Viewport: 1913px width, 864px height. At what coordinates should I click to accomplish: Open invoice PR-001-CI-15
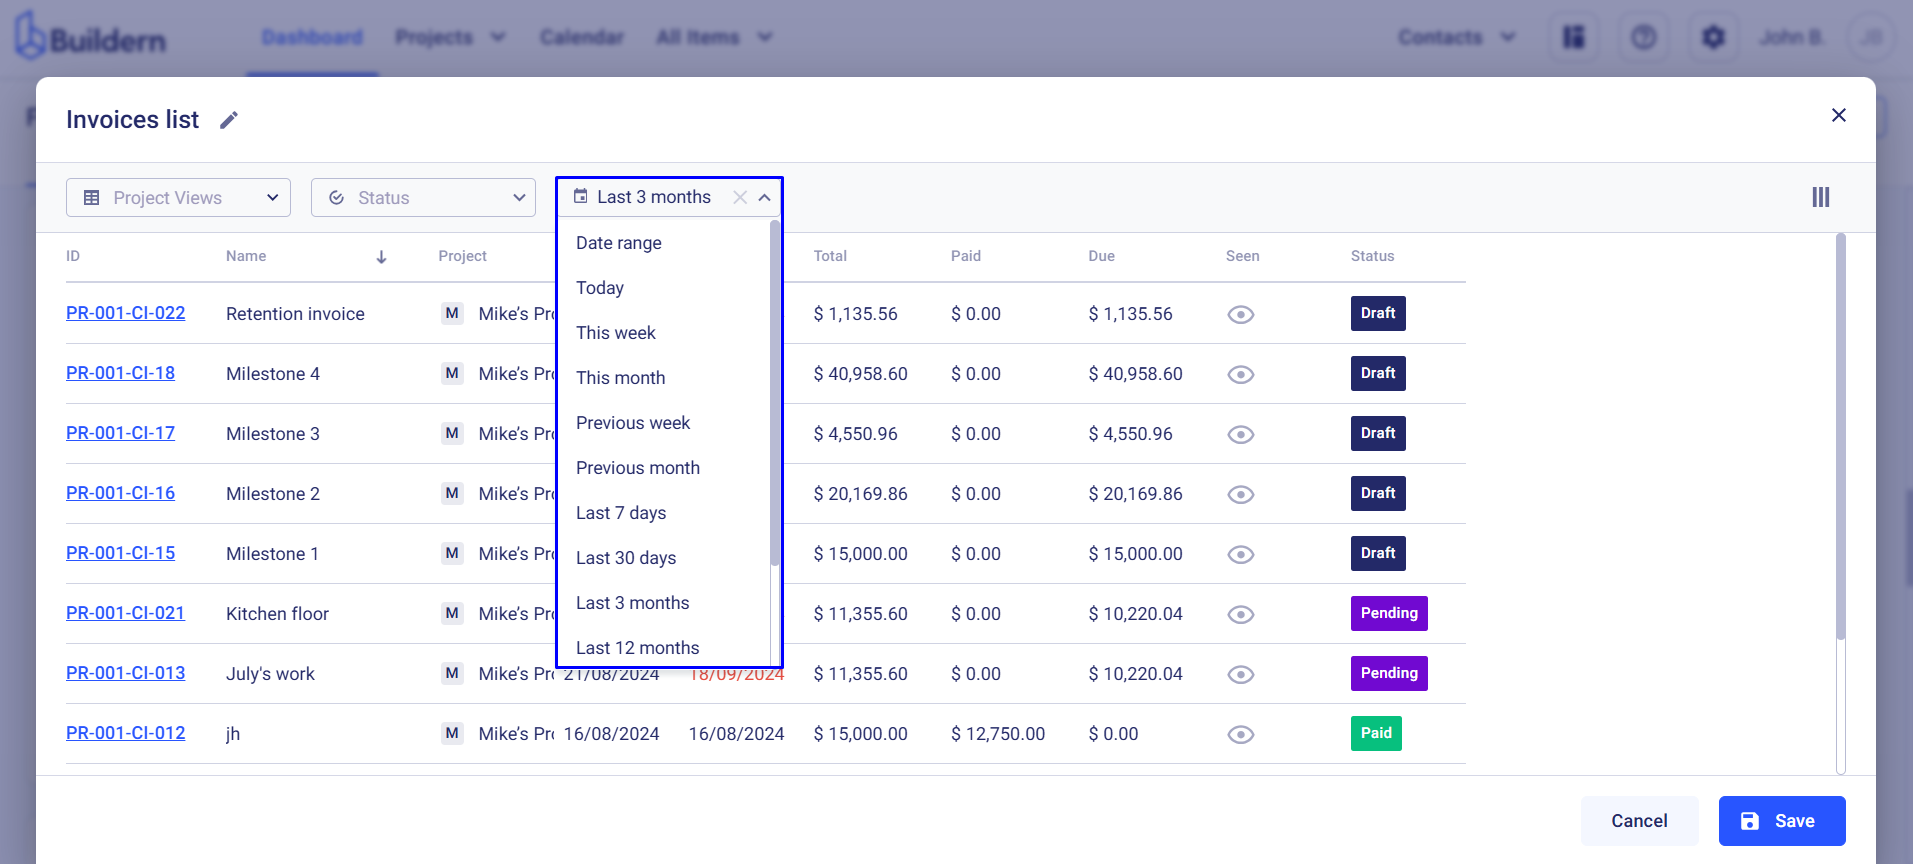[120, 553]
